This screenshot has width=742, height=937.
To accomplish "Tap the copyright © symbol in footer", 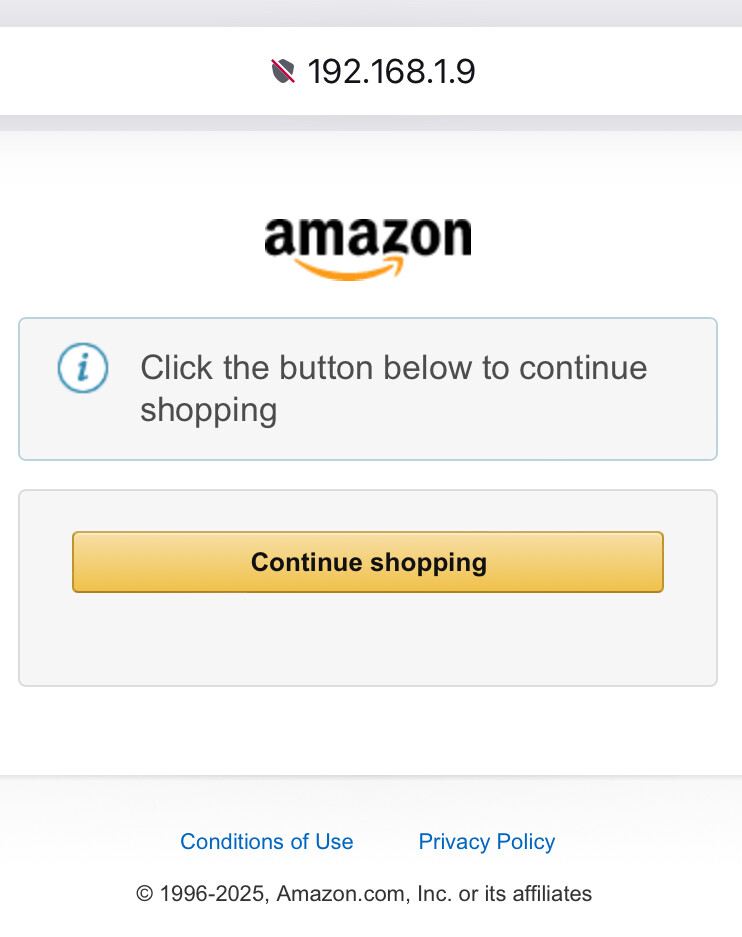I will 145,894.
